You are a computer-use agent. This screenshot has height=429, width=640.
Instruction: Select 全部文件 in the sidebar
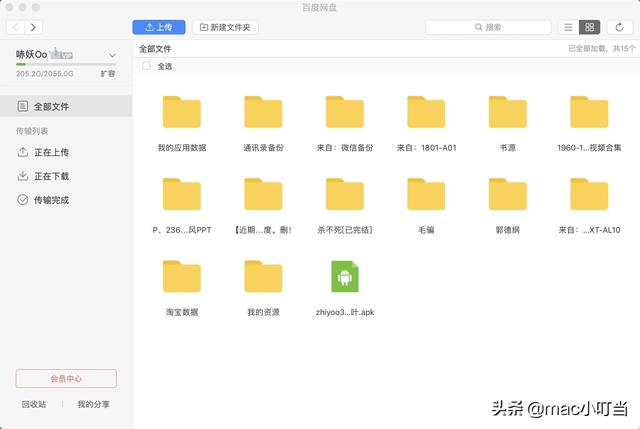tap(66, 107)
